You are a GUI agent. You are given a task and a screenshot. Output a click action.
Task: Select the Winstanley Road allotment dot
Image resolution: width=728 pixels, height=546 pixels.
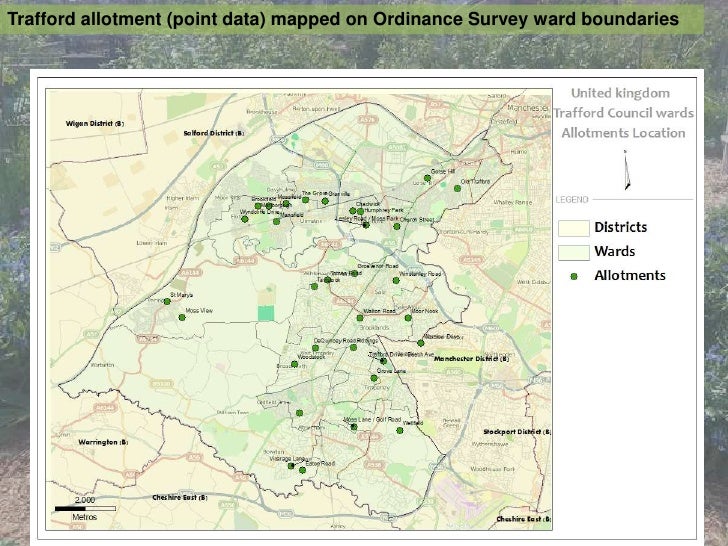pyautogui.click(x=396, y=280)
